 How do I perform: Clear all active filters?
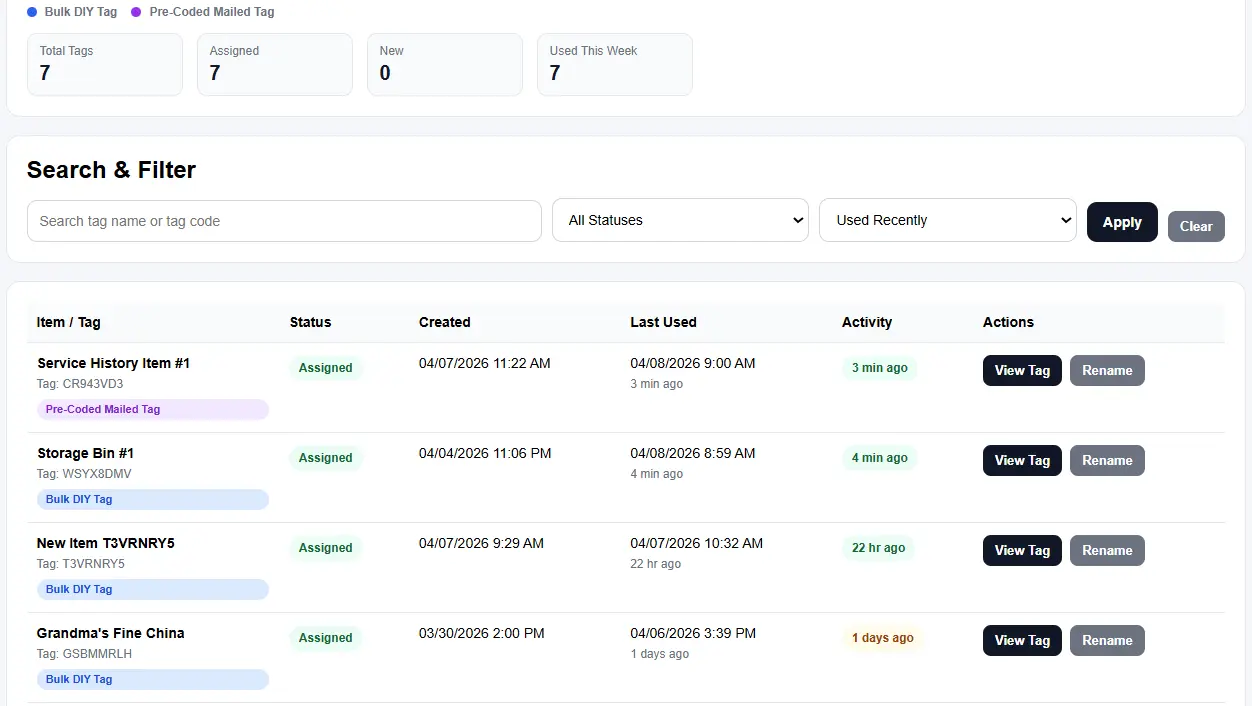(1196, 226)
